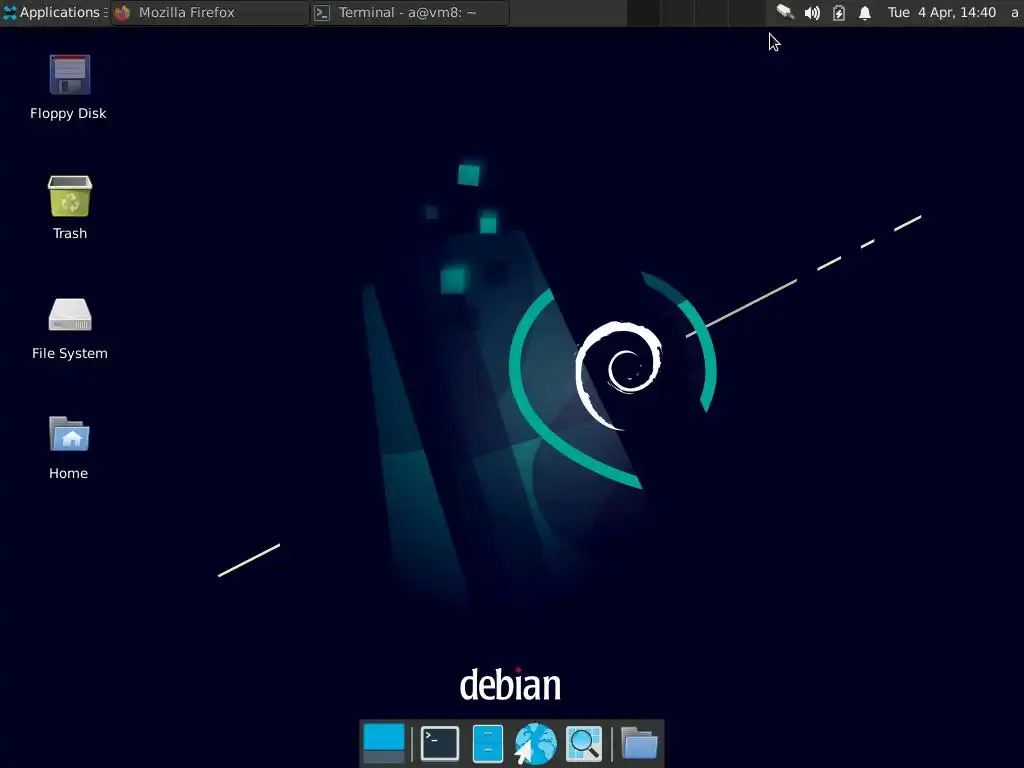Open the Applications menu

tap(55, 12)
